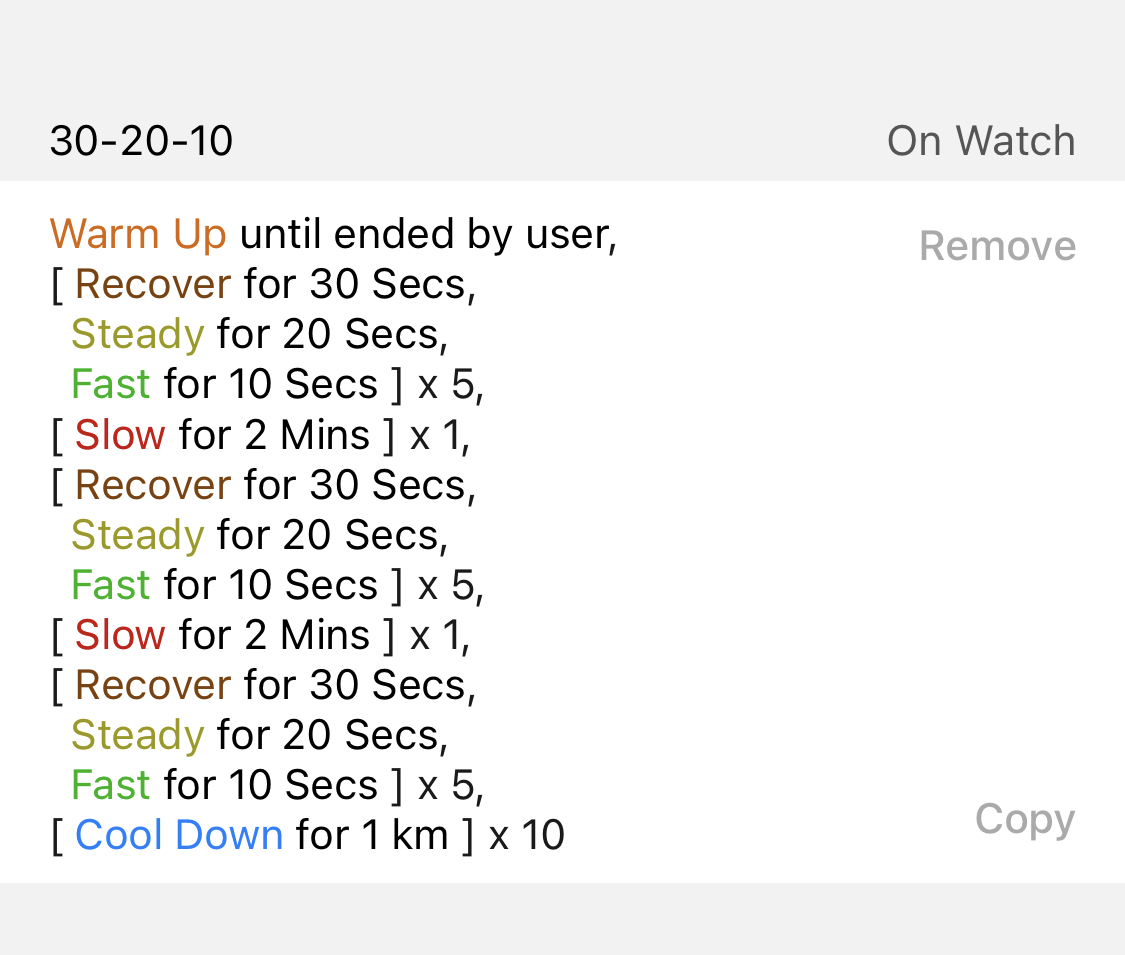Select the first Steady for 20 Secs step
Screen dimensions: 1125x955
point(258,334)
